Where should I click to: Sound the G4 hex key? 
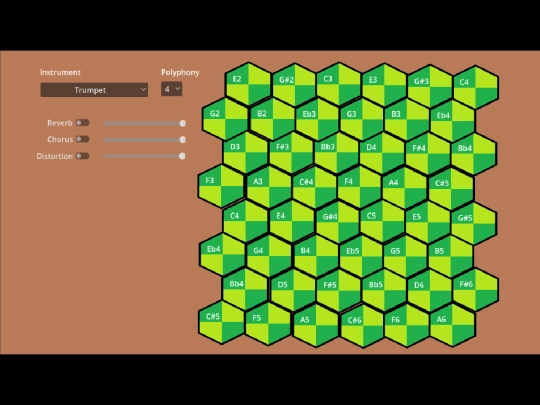coord(269,256)
